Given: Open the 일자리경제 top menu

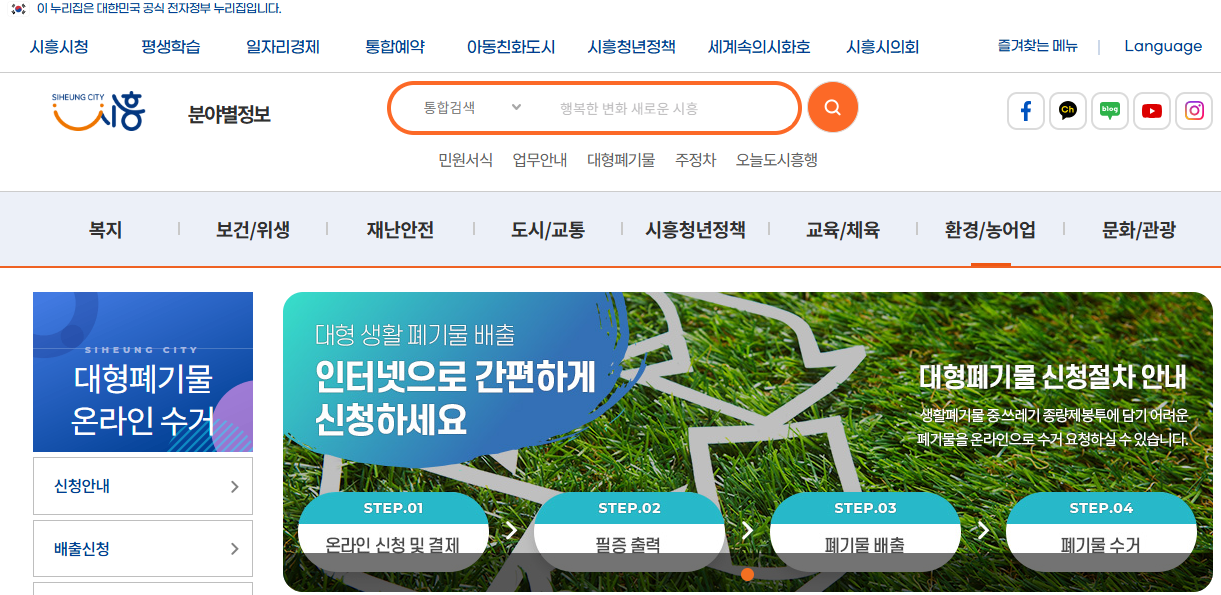Looking at the screenshot, I should (x=283, y=47).
